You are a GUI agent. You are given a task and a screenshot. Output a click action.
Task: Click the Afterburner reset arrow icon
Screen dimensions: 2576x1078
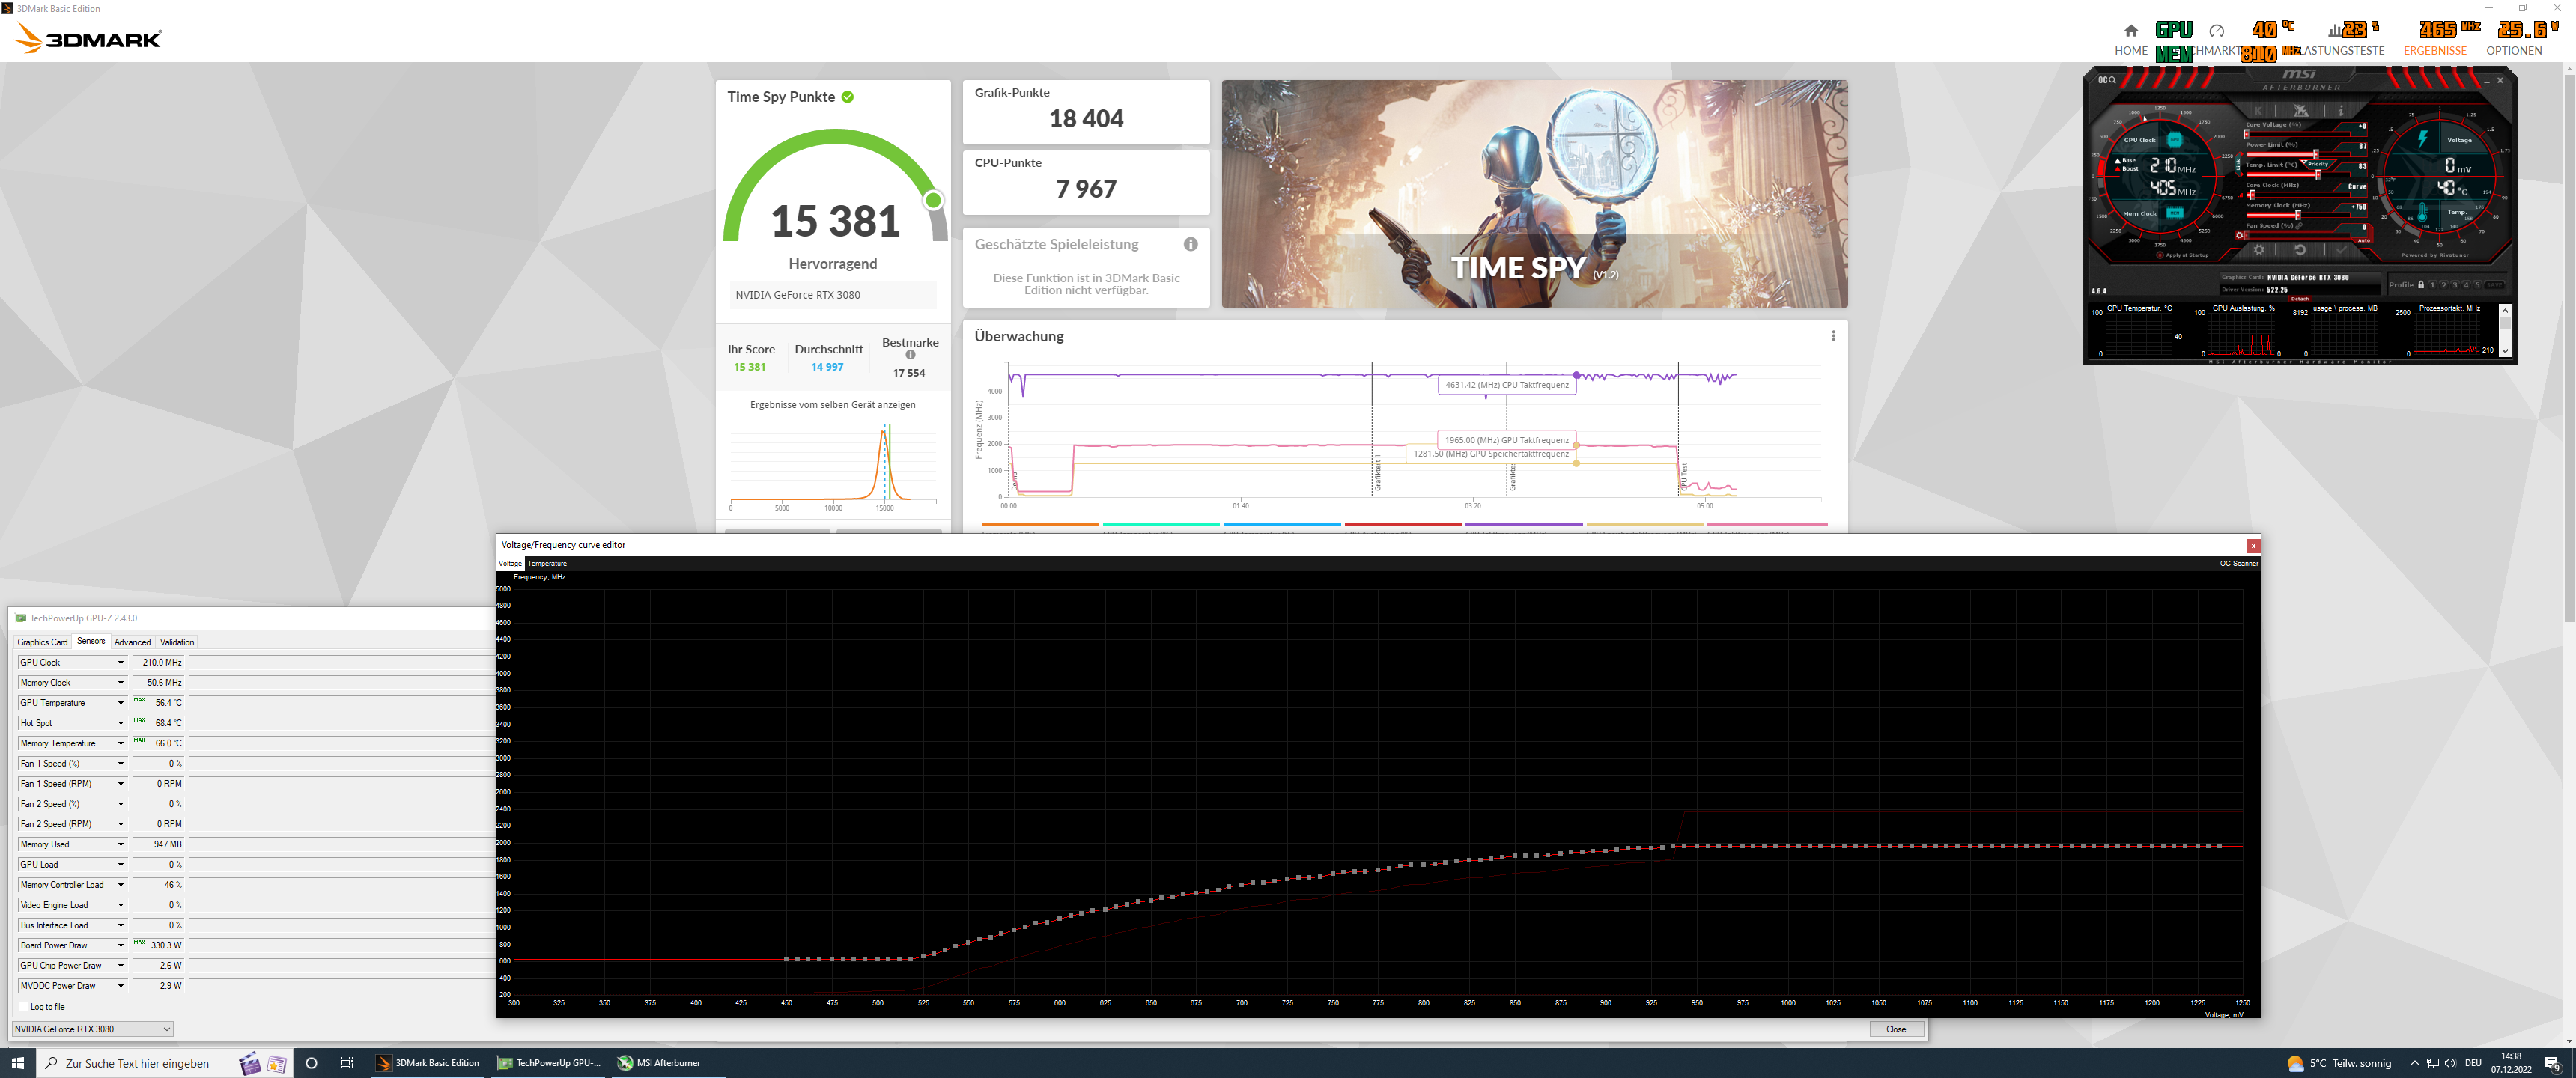tap(2301, 250)
